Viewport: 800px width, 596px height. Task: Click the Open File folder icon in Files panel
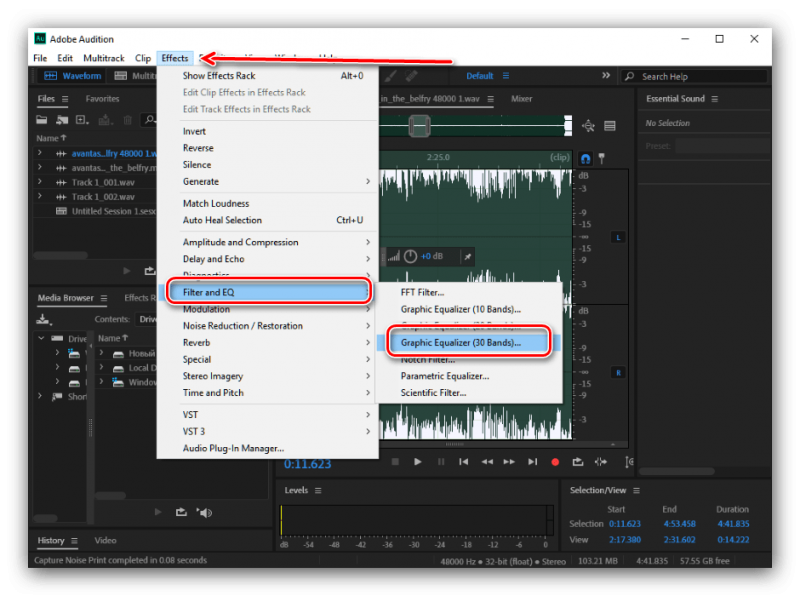41,120
